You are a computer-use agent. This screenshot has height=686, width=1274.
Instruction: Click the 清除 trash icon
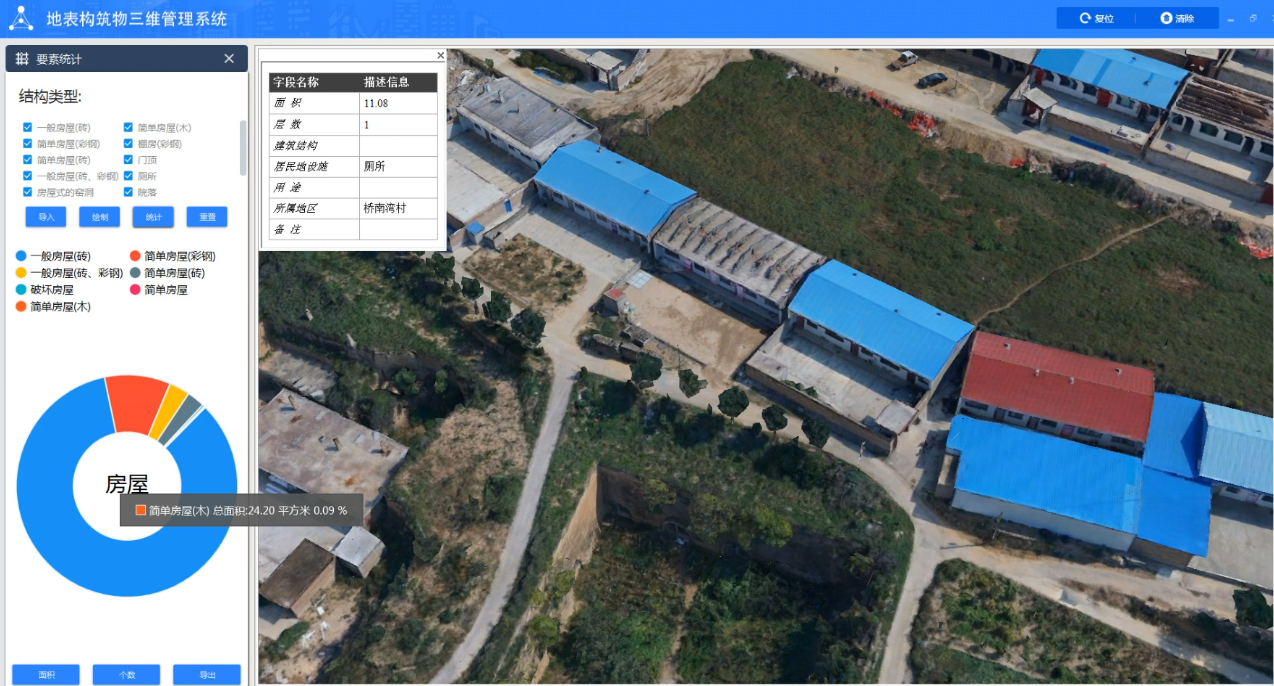click(1166, 18)
